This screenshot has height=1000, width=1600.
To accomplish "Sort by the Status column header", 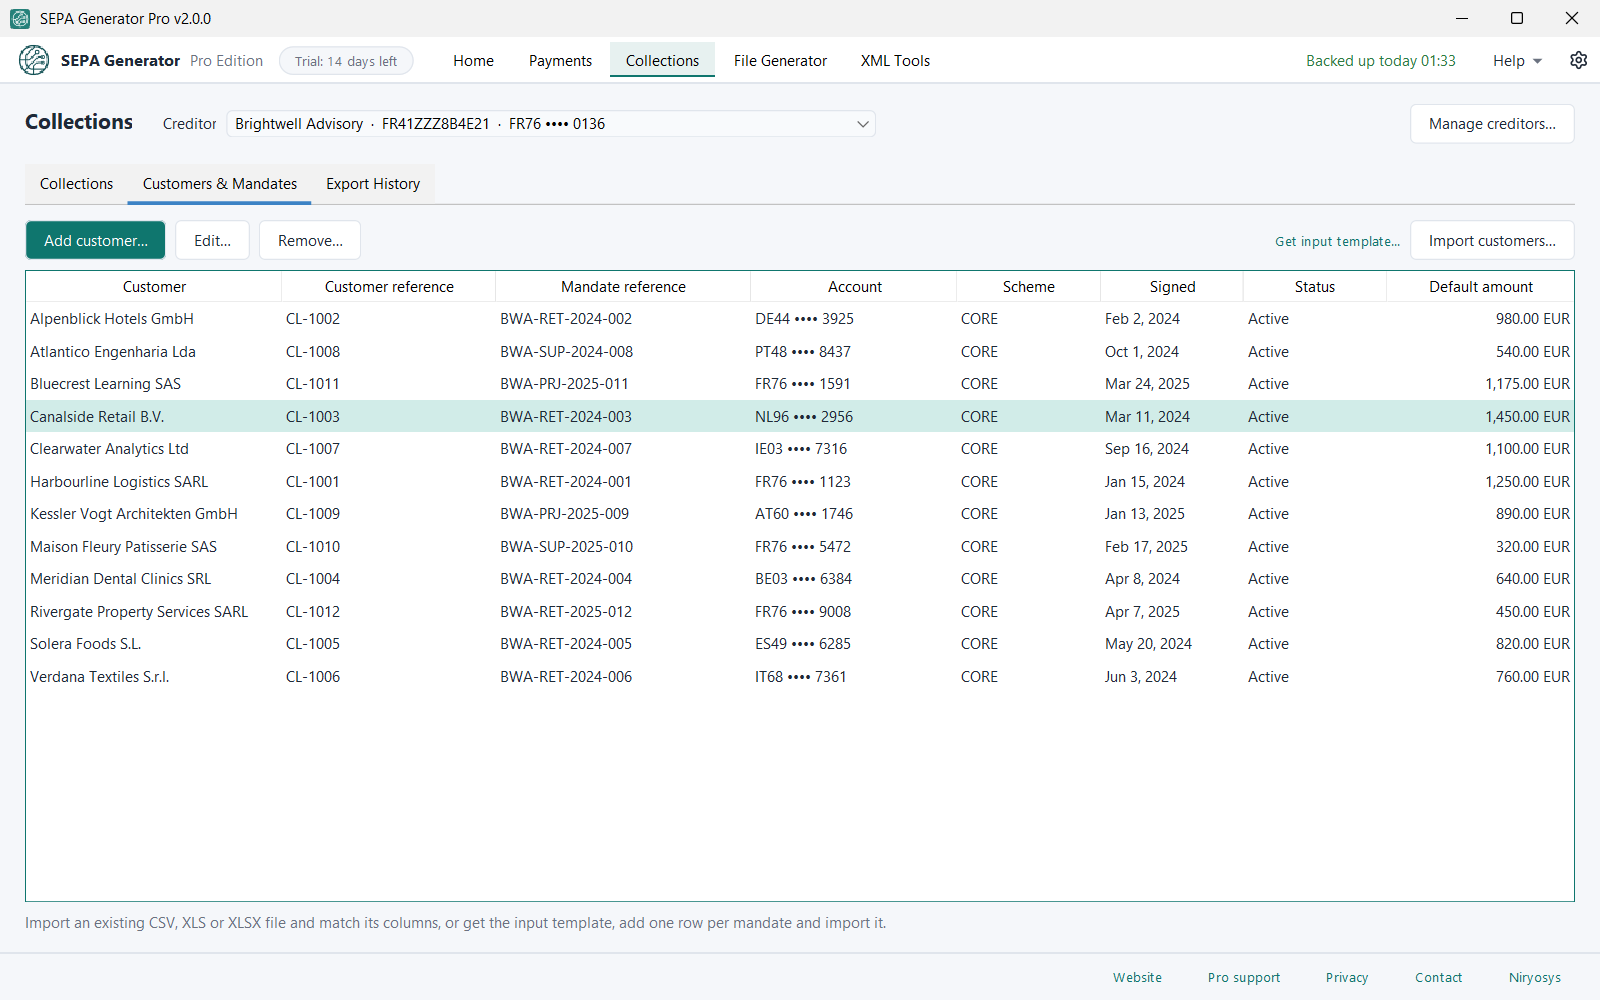I will pos(1314,287).
